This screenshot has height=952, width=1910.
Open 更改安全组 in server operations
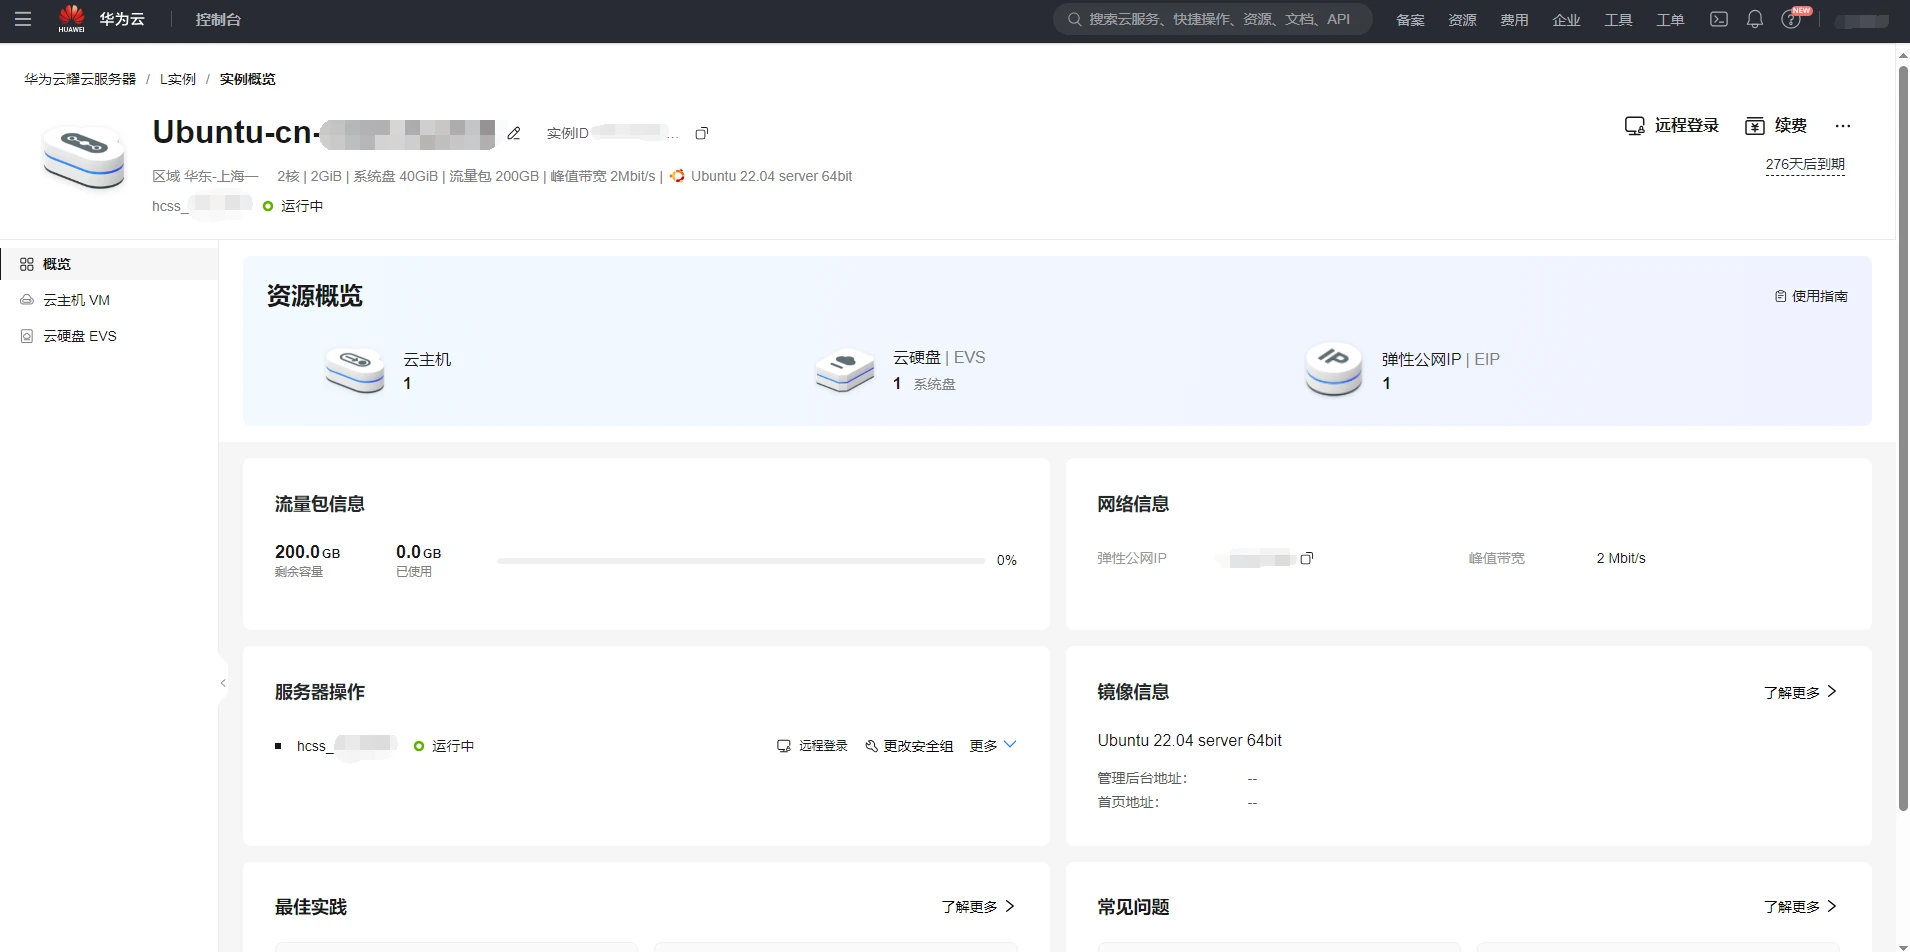click(x=909, y=746)
